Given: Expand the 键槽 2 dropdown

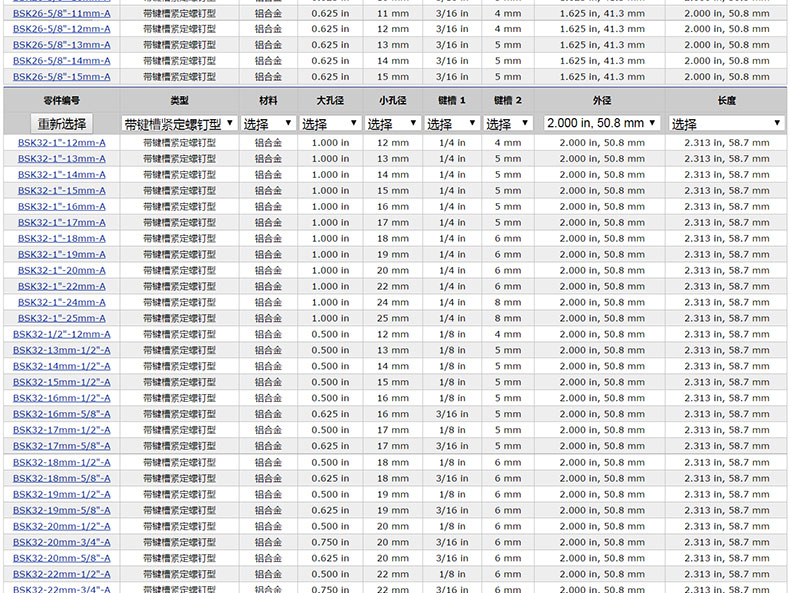Looking at the screenshot, I should (507, 124).
